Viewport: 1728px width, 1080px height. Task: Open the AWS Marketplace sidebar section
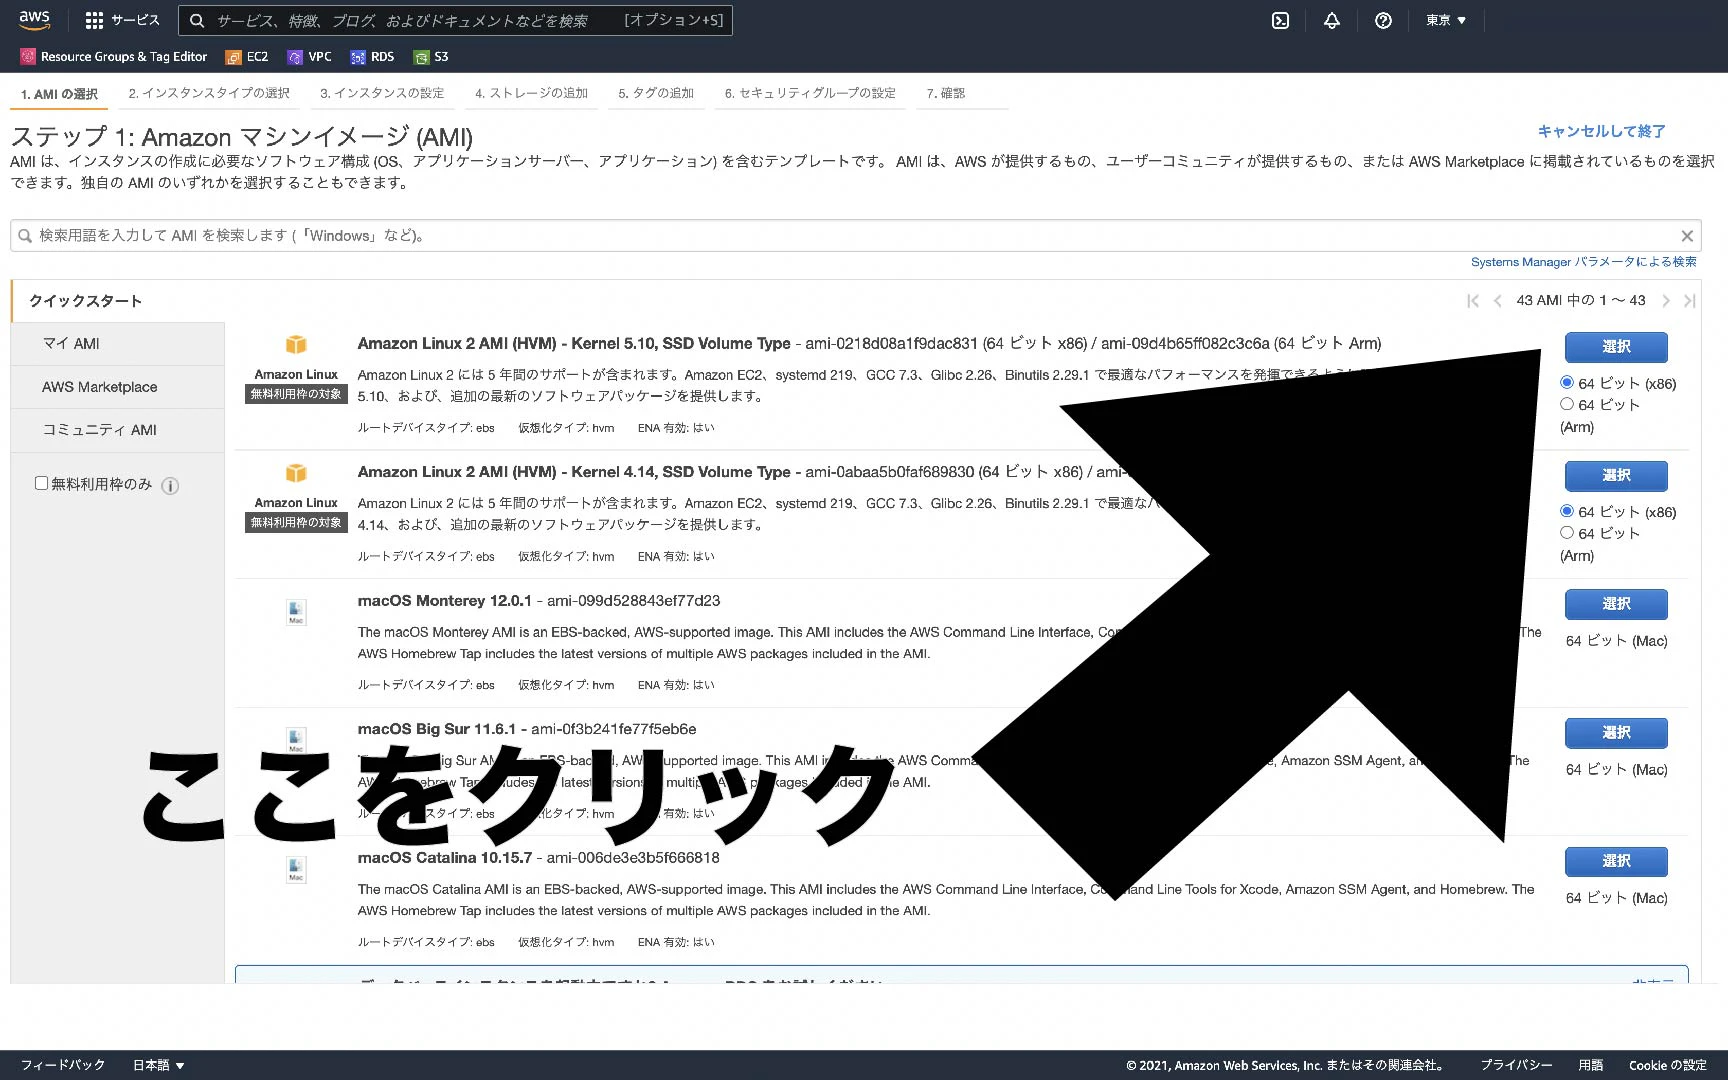click(x=118, y=387)
